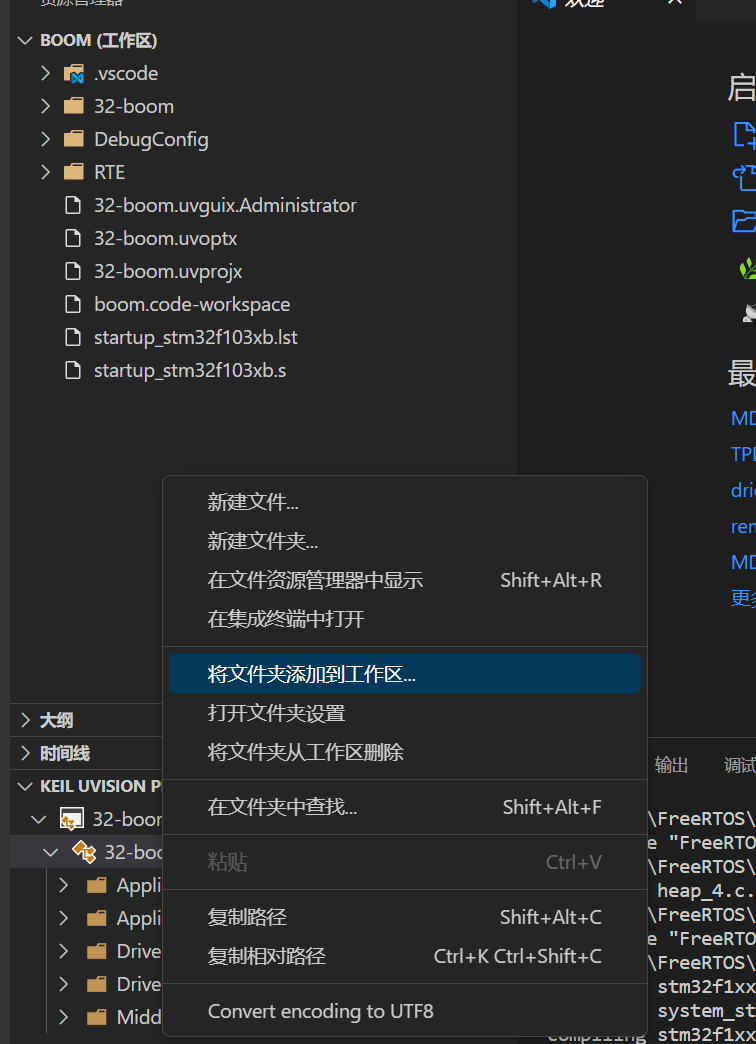The height and width of the screenshot is (1044, 756).
Task: Click file icon of startup_stm32f103xb.lst
Action: 73,338
